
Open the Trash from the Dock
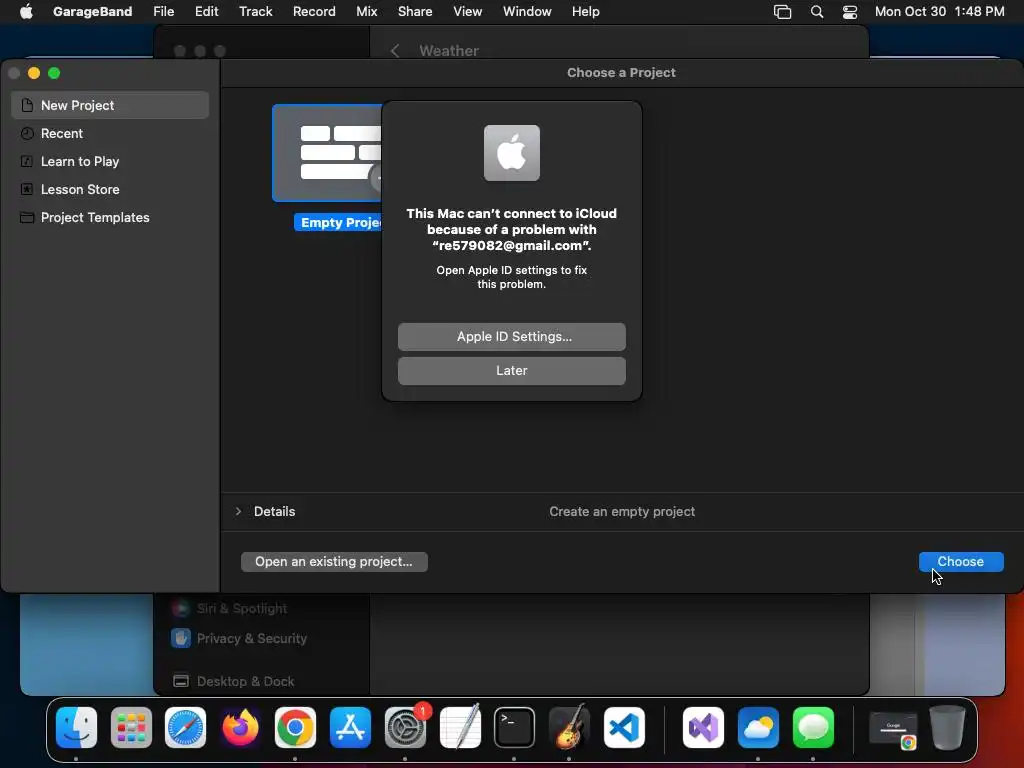tap(947, 727)
